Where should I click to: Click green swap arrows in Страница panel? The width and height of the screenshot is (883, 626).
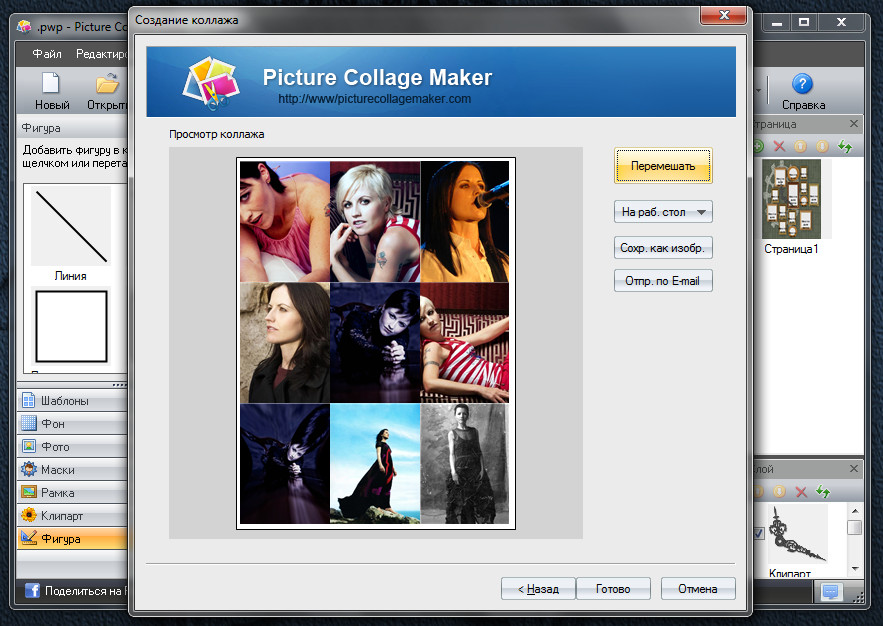coord(845,146)
